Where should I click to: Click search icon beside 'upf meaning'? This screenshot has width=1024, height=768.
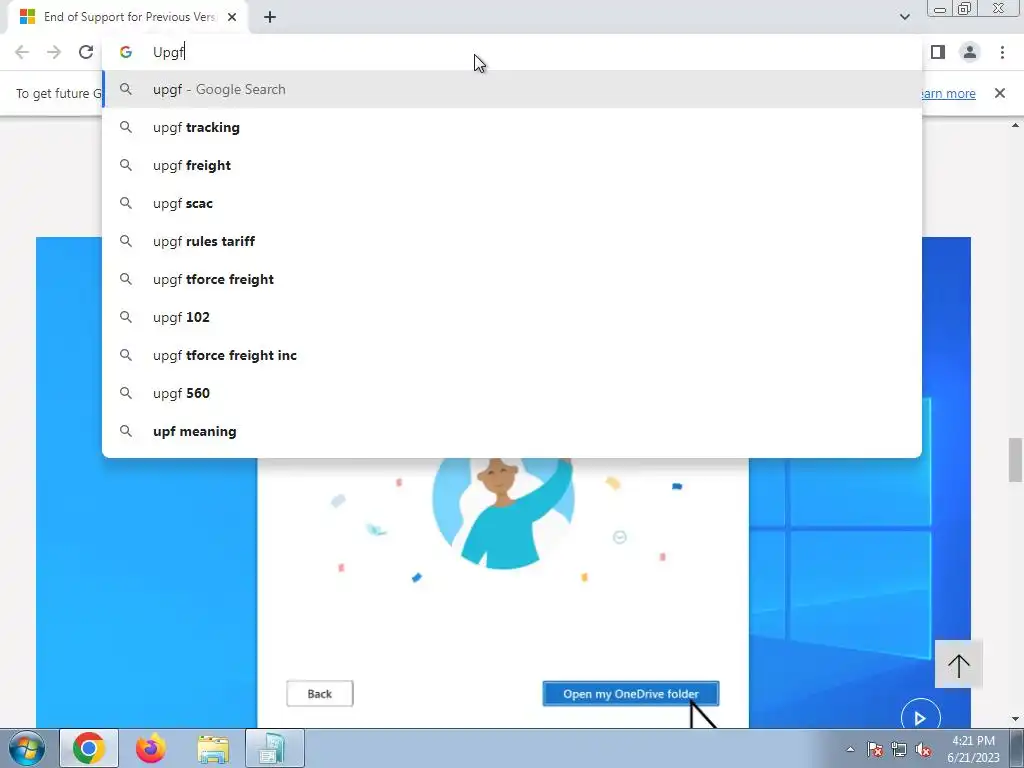[125, 431]
